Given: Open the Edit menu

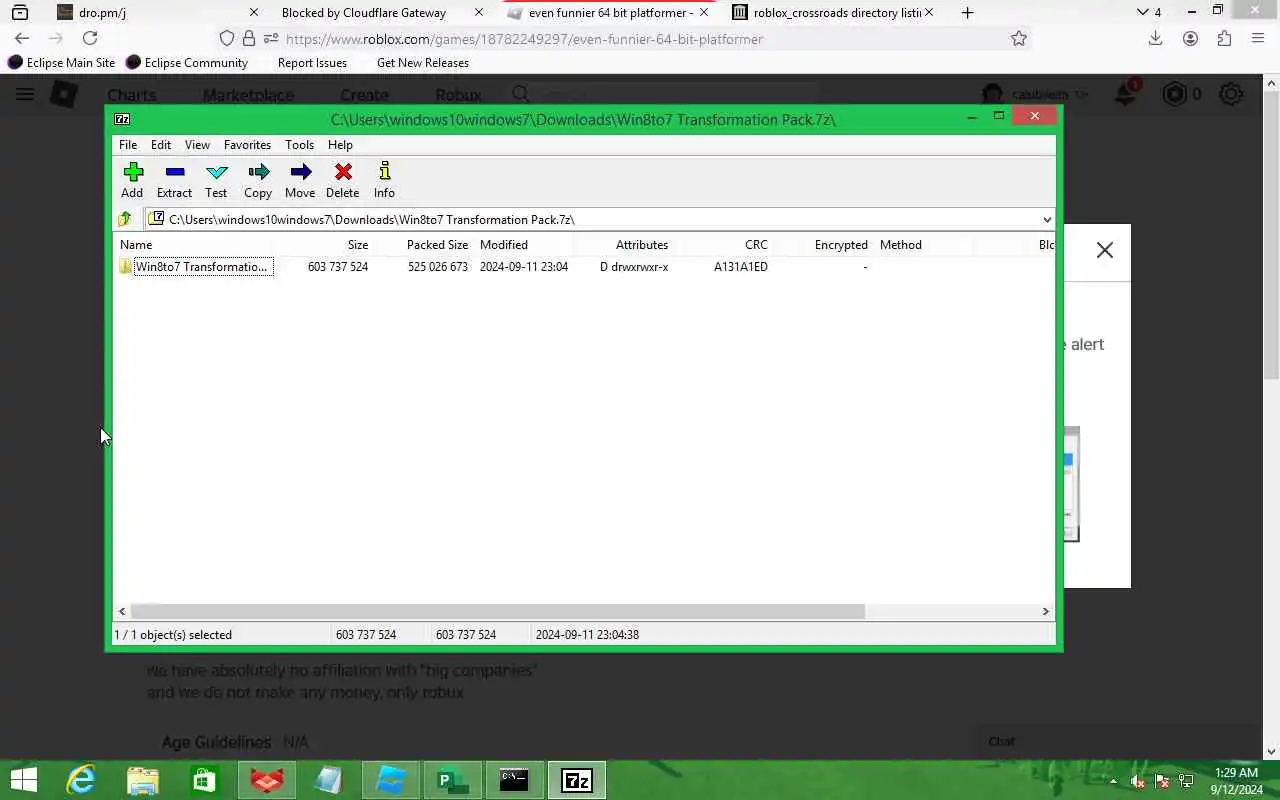Looking at the screenshot, I should click(x=161, y=144).
